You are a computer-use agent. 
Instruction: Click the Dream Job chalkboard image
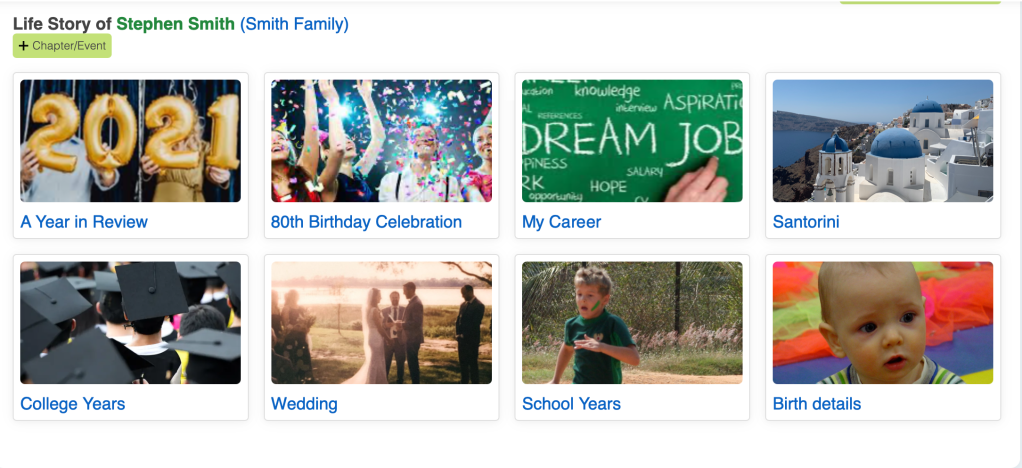pyautogui.click(x=632, y=141)
